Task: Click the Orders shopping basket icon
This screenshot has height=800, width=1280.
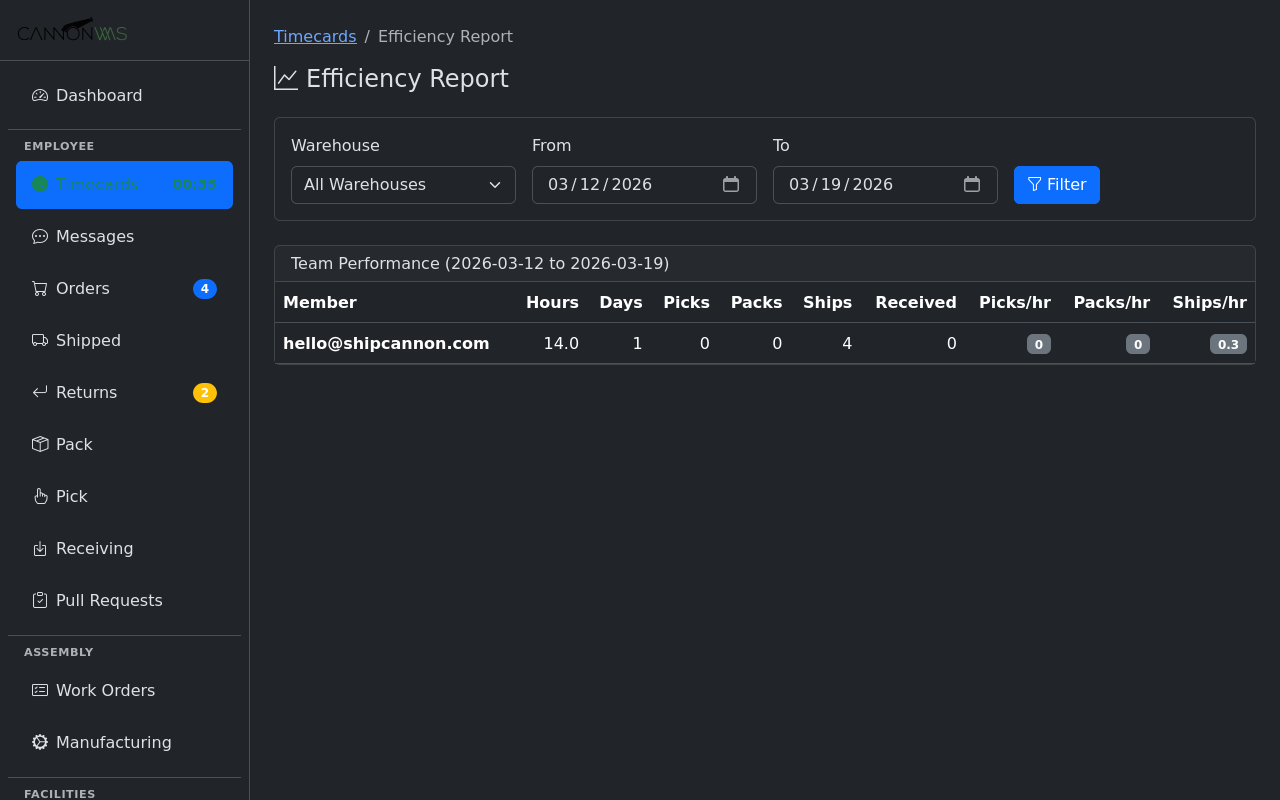Action: tap(39, 288)
